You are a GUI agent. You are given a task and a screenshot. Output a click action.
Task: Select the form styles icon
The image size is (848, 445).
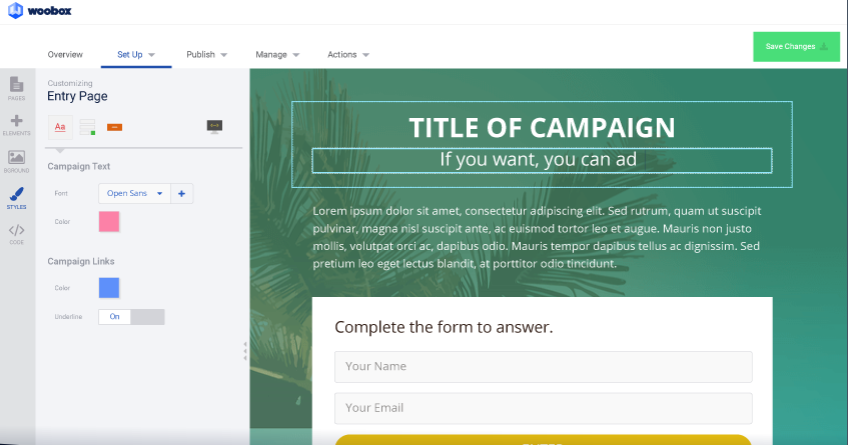click(87, 127)
